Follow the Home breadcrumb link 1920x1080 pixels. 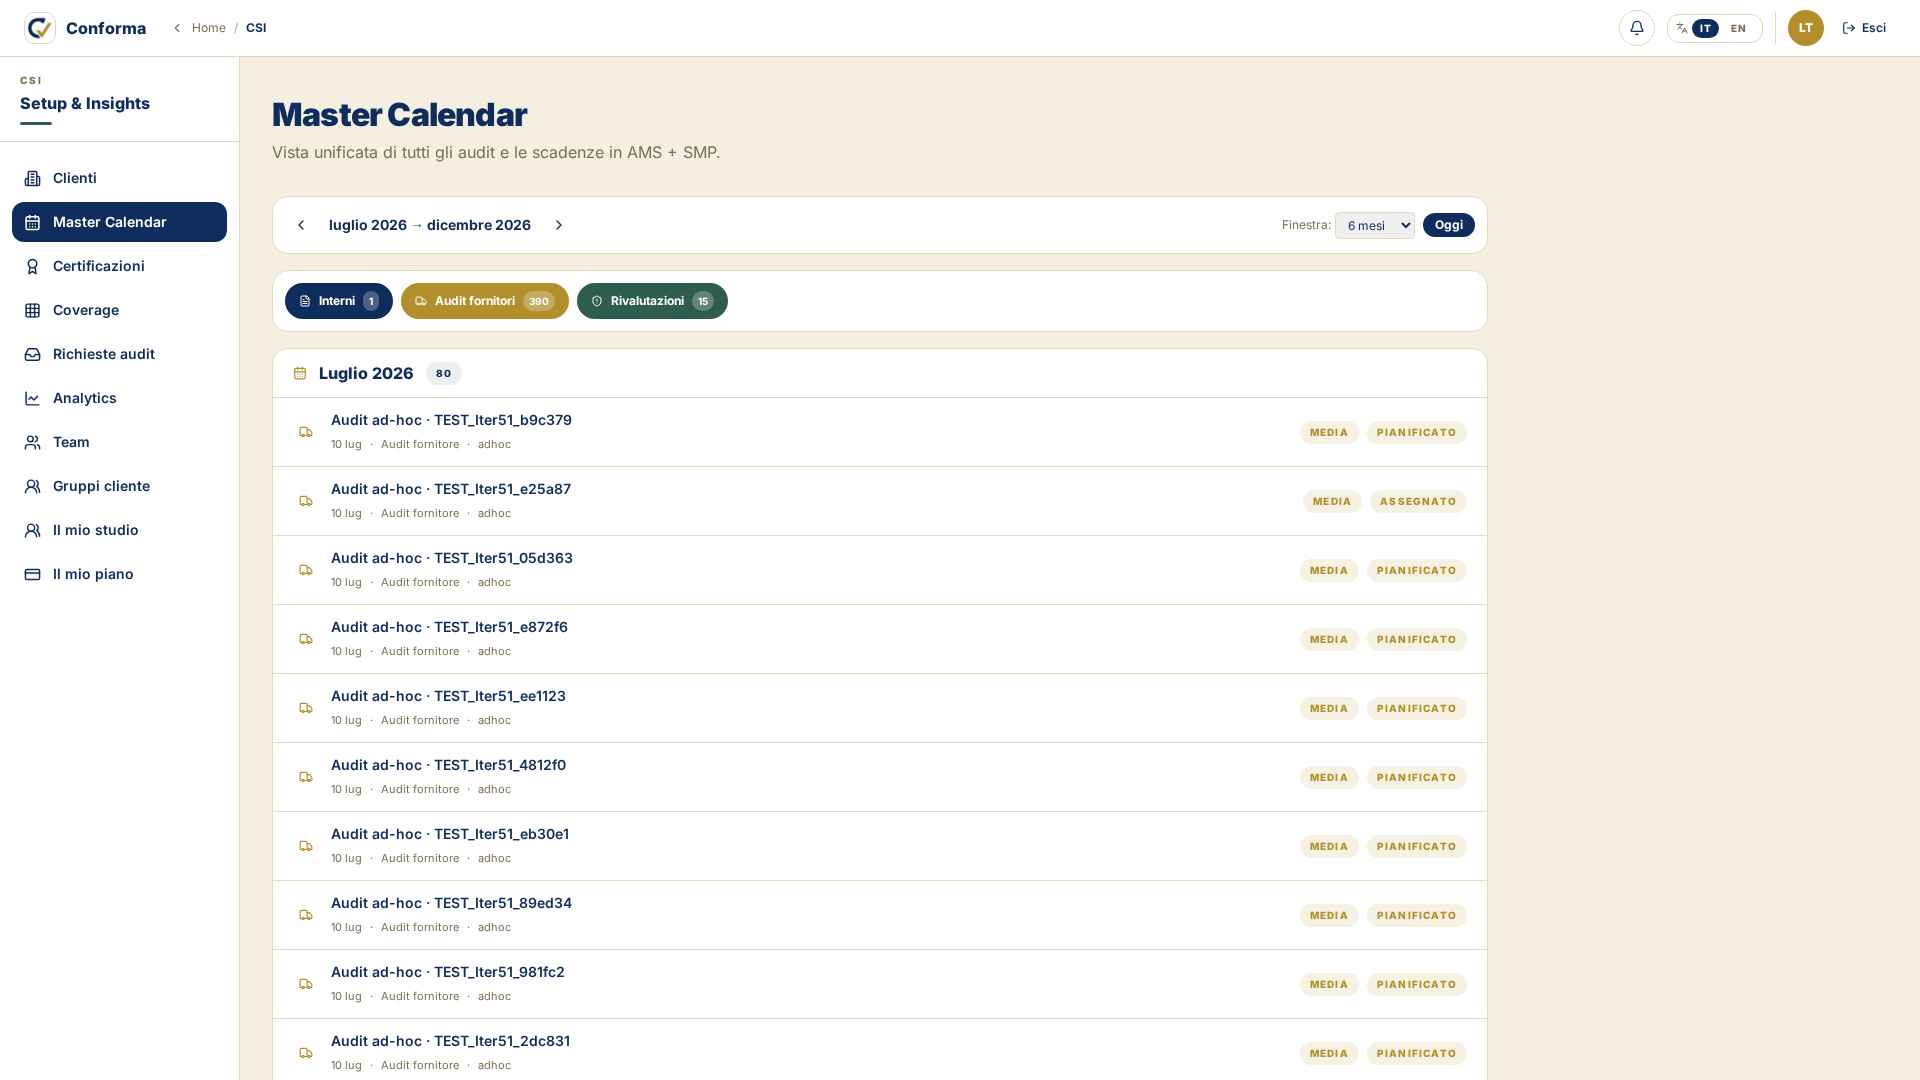coord(209,28)
